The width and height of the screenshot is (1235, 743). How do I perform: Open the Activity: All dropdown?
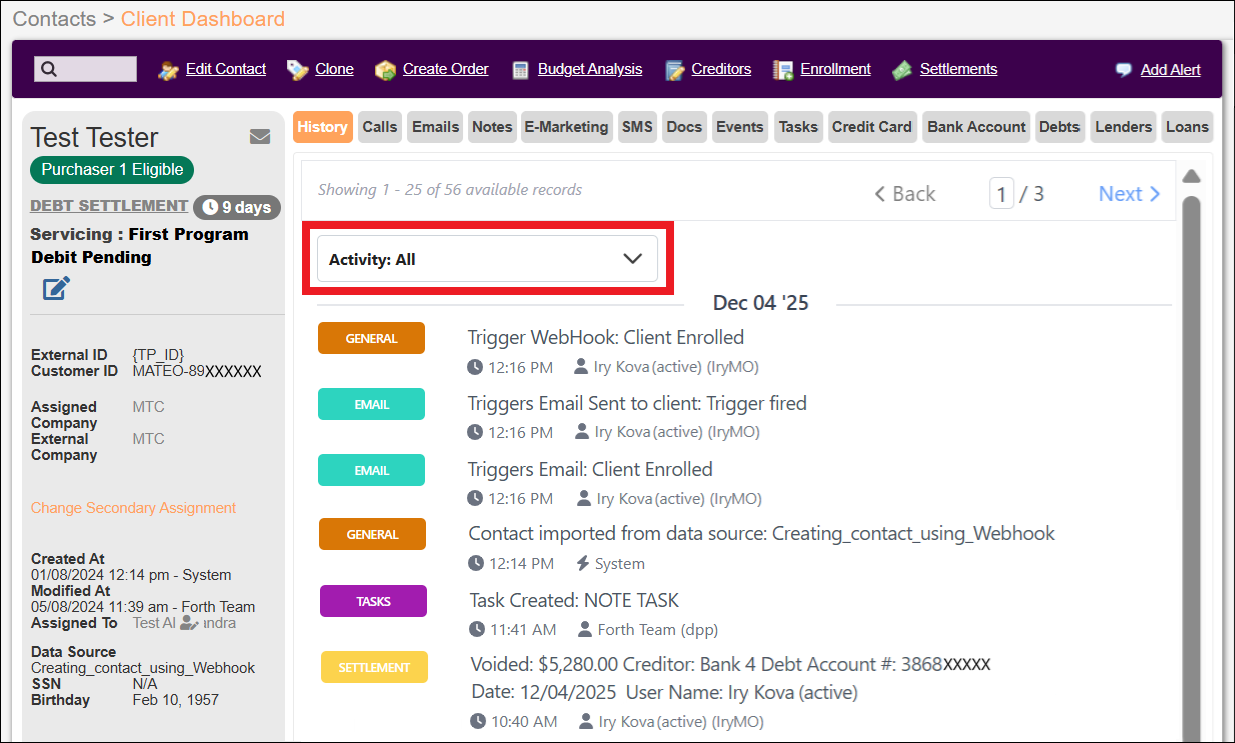pyautogui.click(x=487, y=259)
